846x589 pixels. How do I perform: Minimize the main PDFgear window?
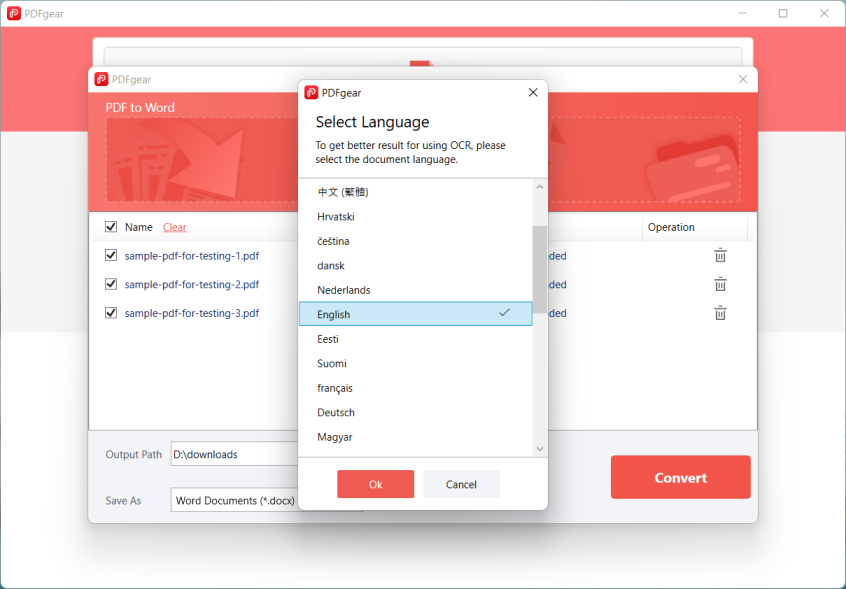[742, 13]
